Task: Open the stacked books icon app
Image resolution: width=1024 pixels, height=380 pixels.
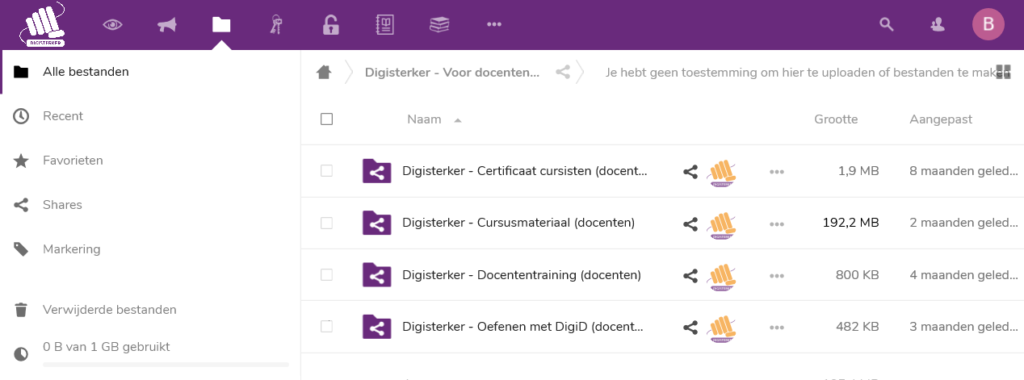Action: coord(440,25)
